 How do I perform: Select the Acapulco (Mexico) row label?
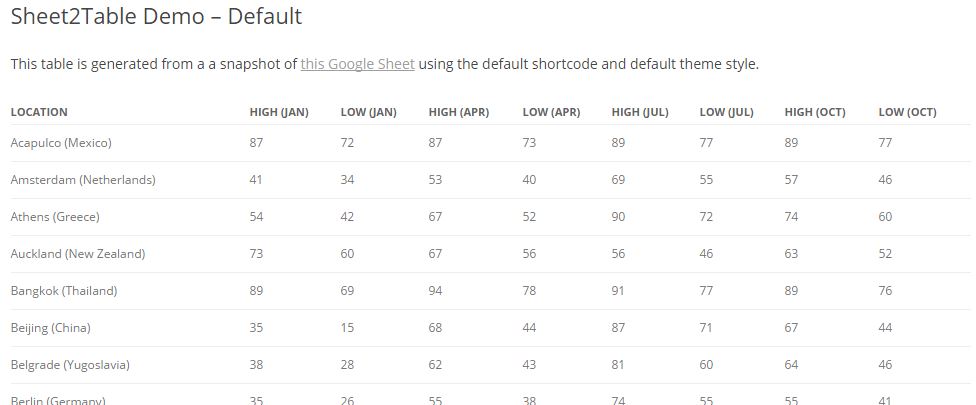[61, 143]
